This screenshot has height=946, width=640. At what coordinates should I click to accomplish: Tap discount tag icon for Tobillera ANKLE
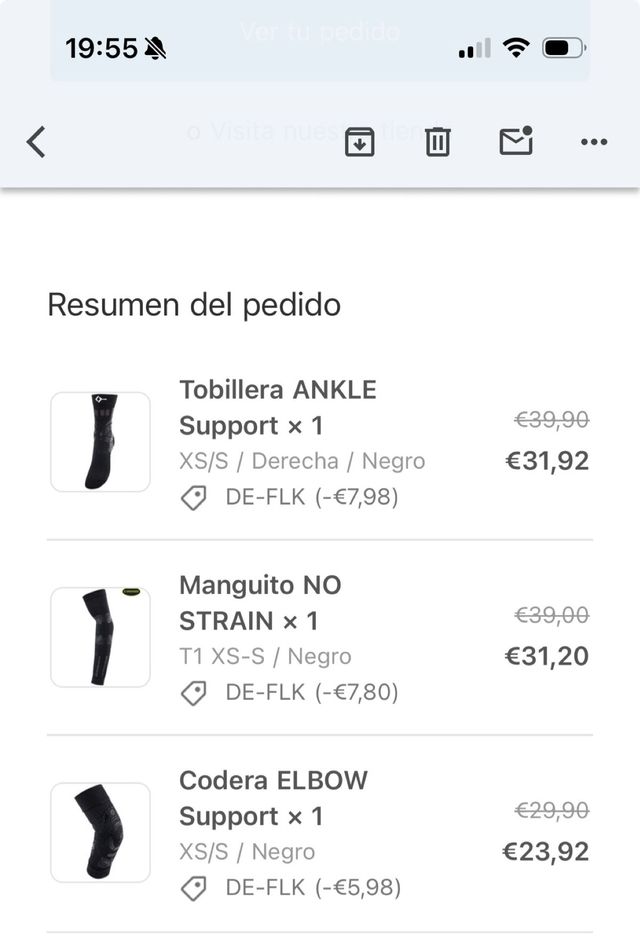(x=194, y=497)
